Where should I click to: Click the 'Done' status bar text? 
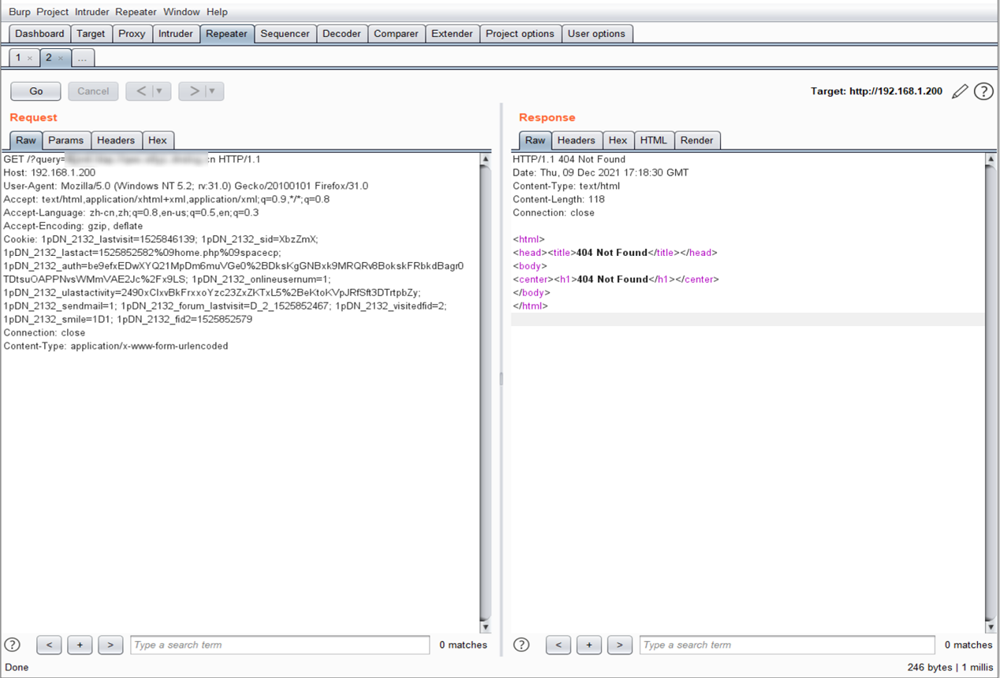pyautogui.click(x=17, y=667)
